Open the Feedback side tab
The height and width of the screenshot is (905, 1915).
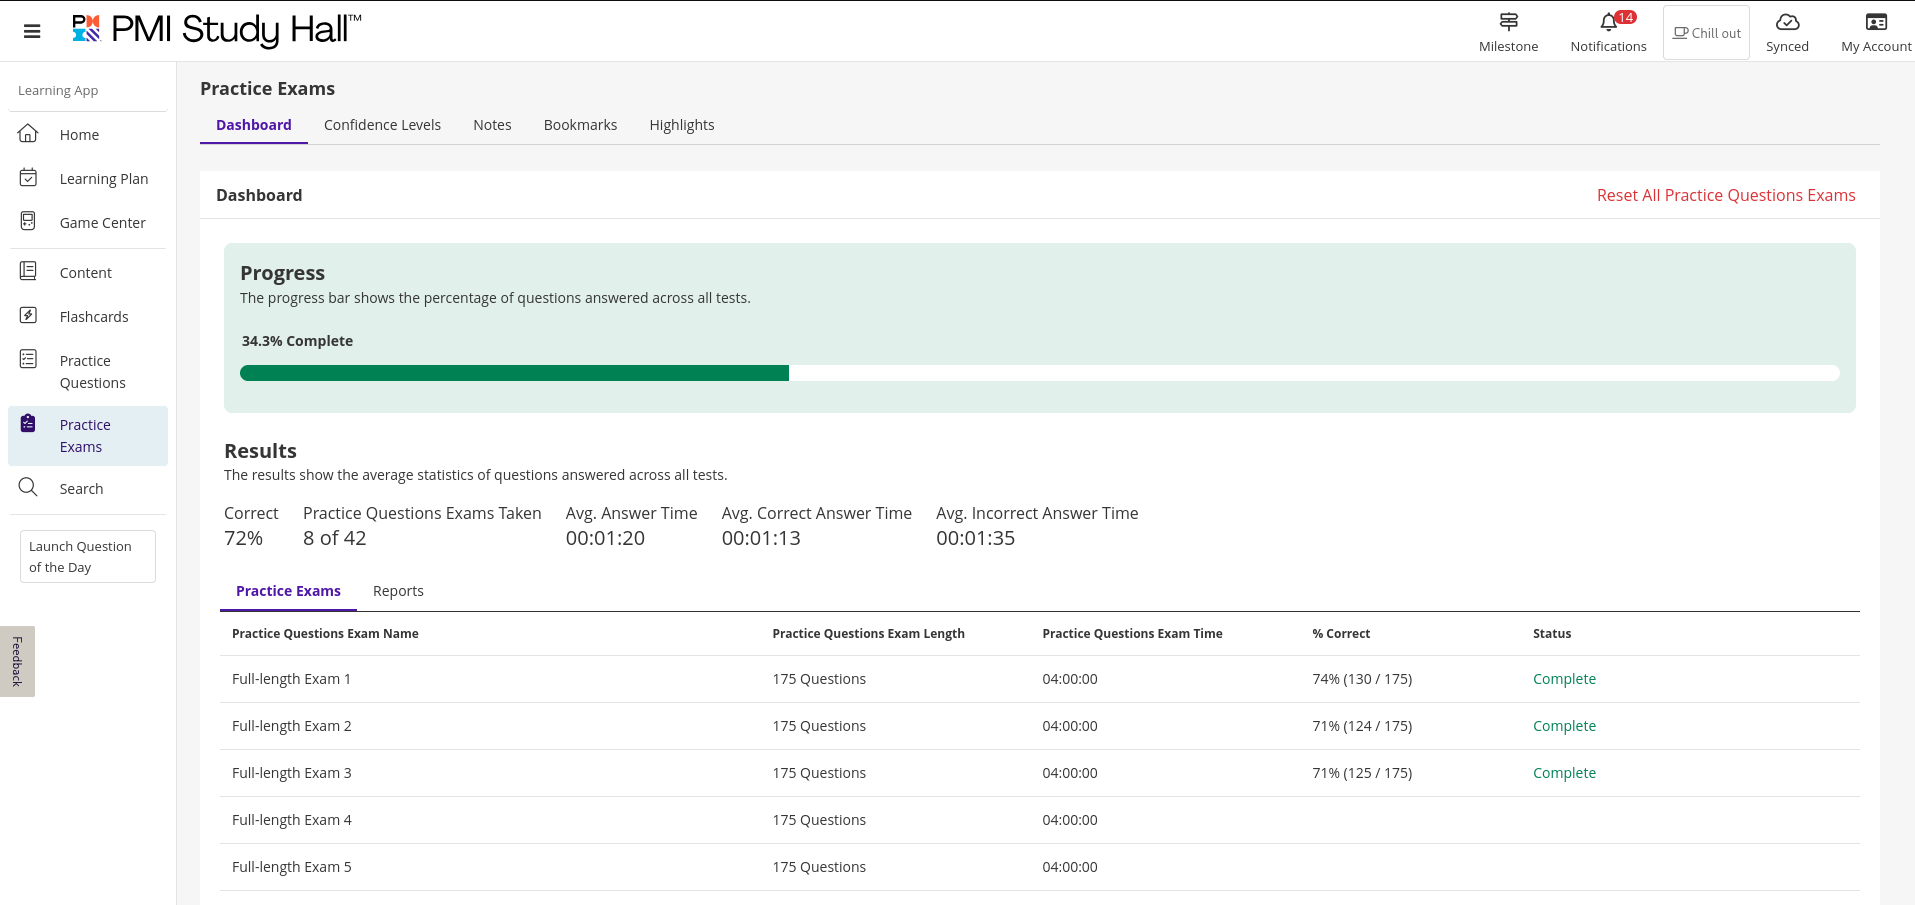tap(17, 661)
